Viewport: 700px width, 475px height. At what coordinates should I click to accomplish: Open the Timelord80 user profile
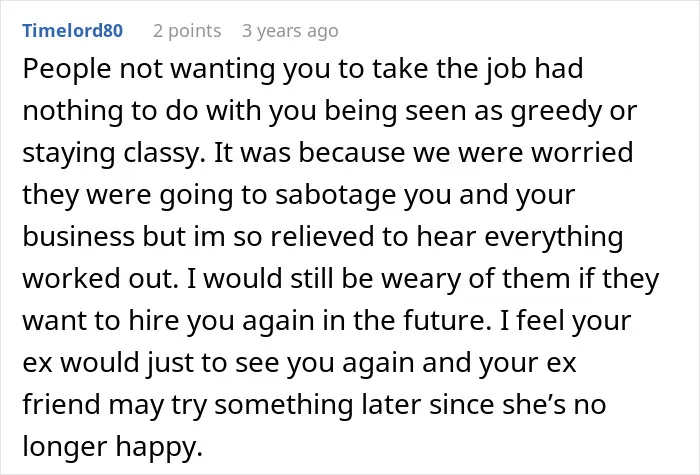72,30
